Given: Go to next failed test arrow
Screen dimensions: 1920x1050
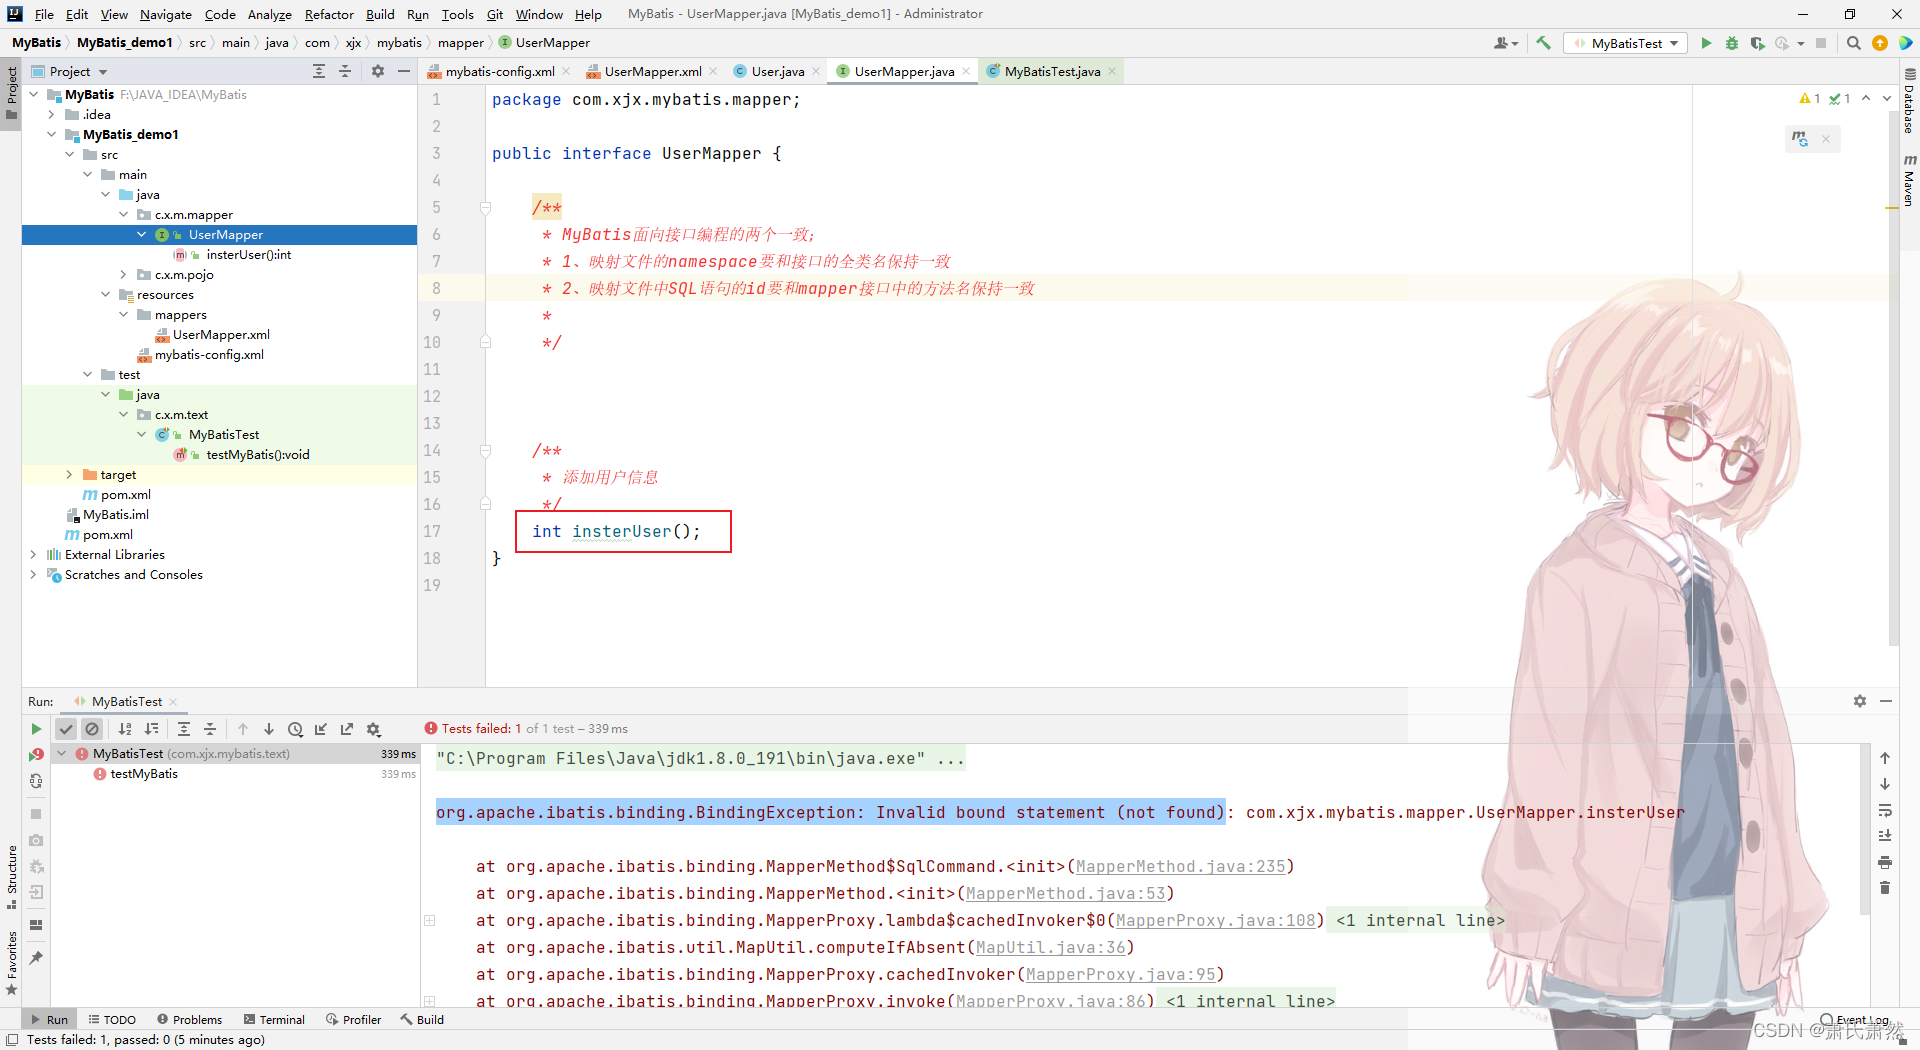Looking at the screenshot, I should point(269,729).
